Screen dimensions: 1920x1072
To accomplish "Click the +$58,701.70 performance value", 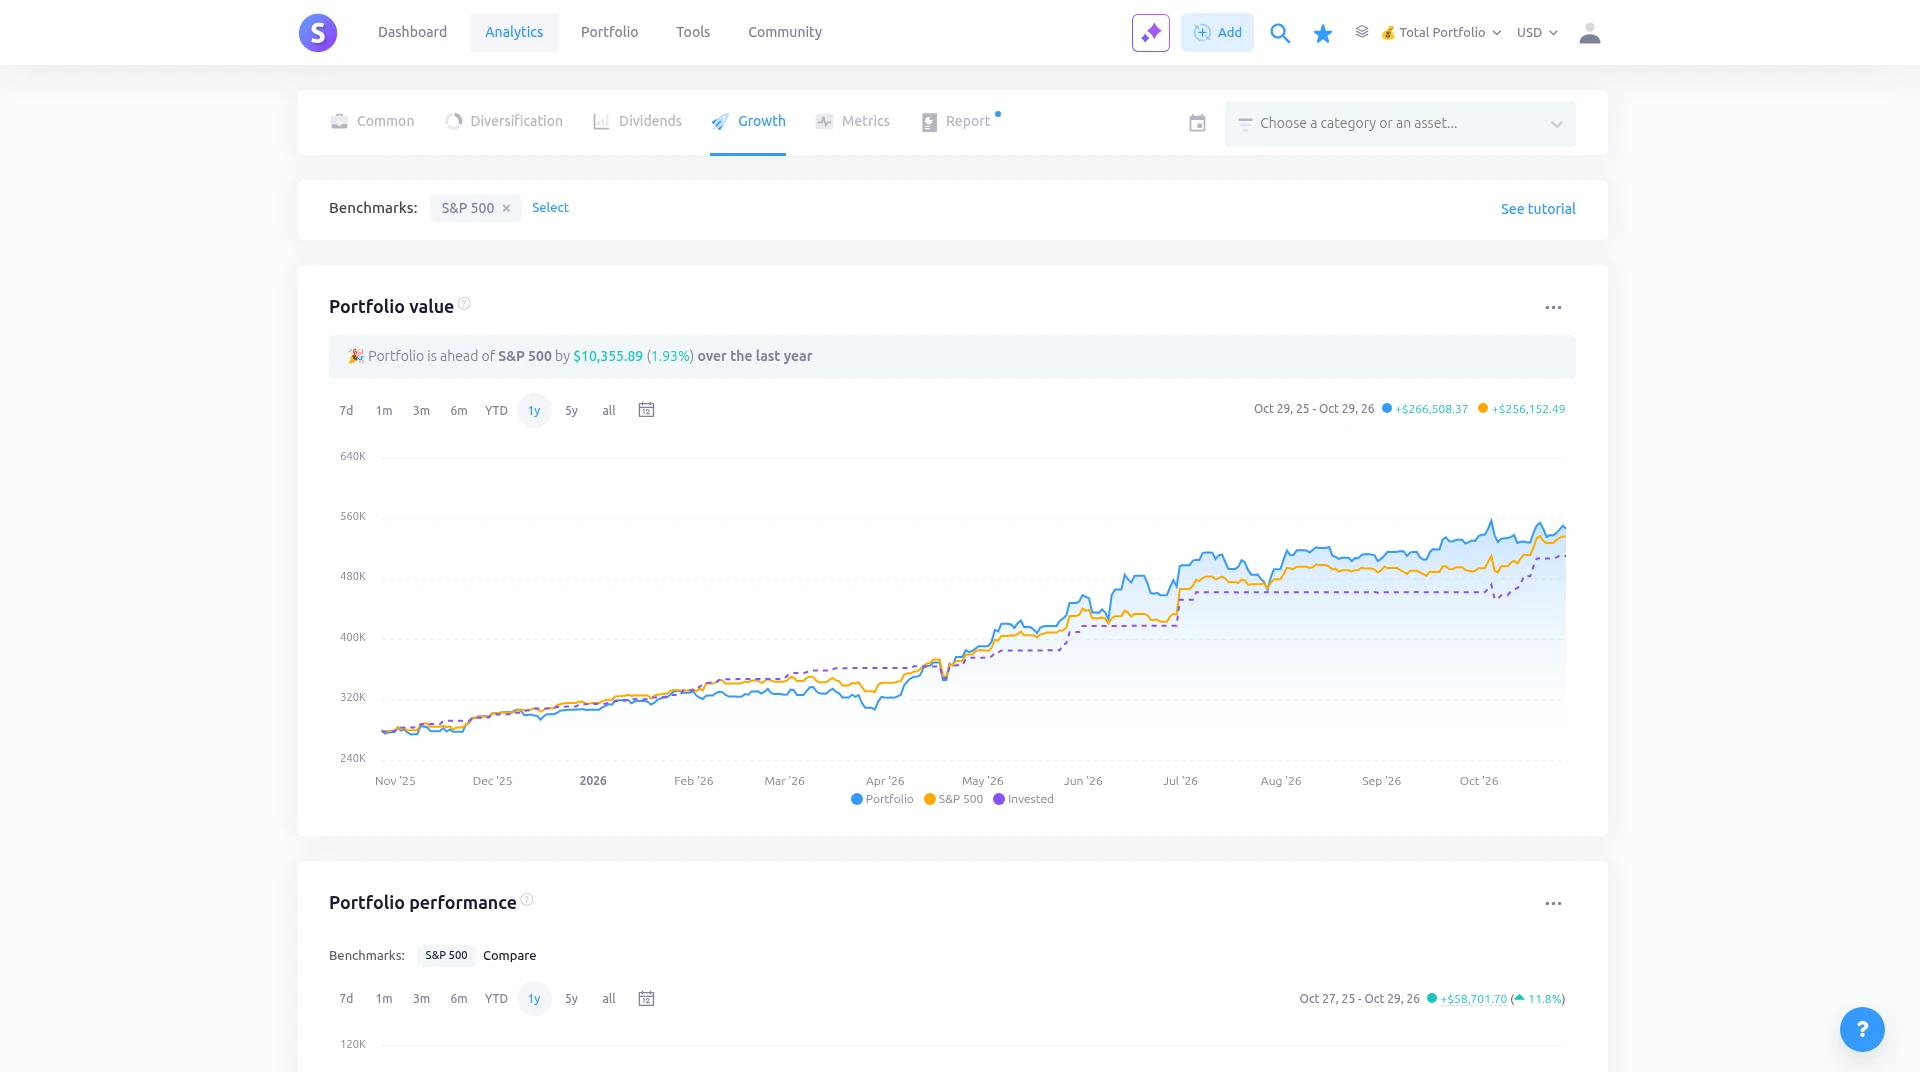I will tap(1473, 999).
